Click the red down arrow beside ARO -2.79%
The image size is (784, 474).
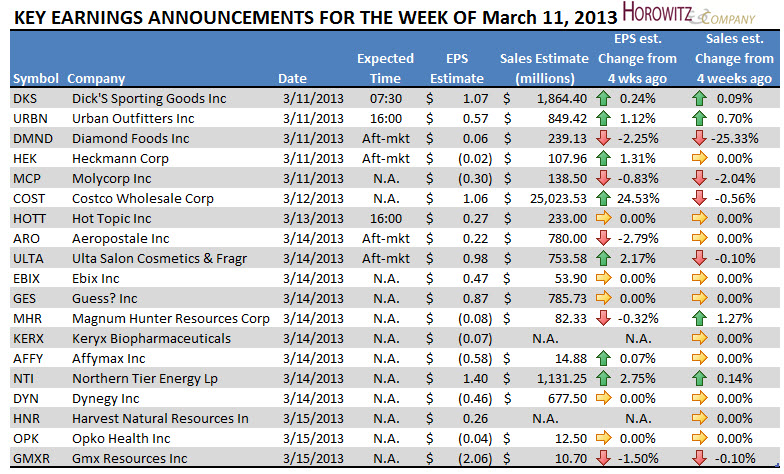click(x=604, y=238)
